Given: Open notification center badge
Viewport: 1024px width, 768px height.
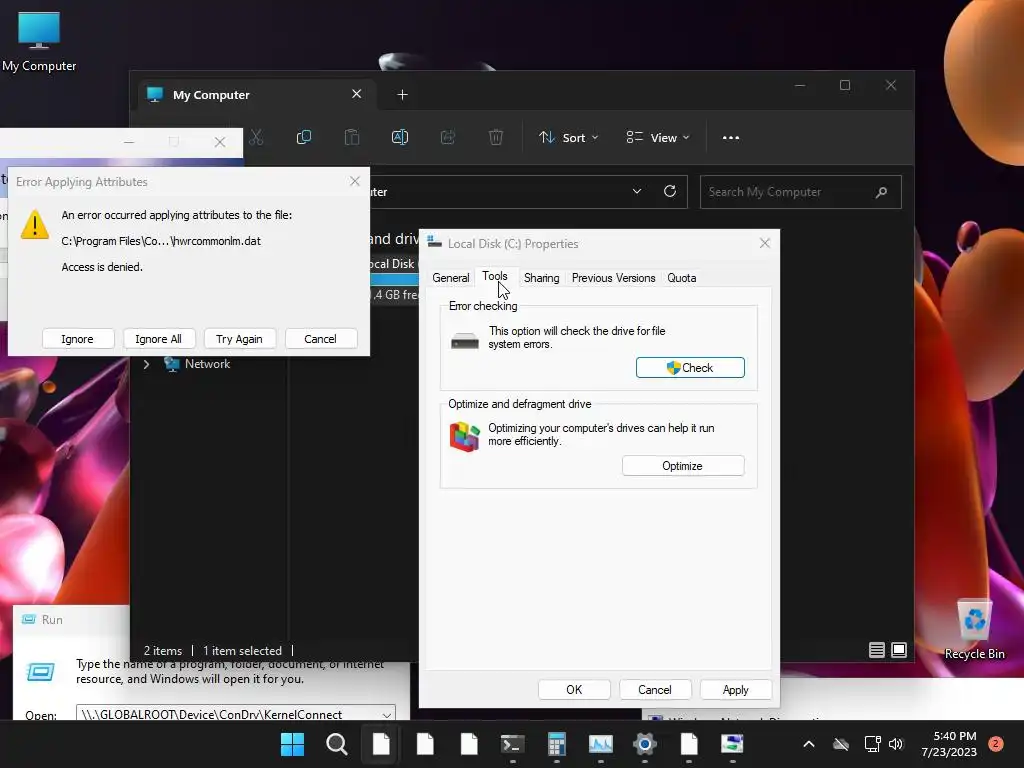Looking at the screenshot, I should (996, 744).
